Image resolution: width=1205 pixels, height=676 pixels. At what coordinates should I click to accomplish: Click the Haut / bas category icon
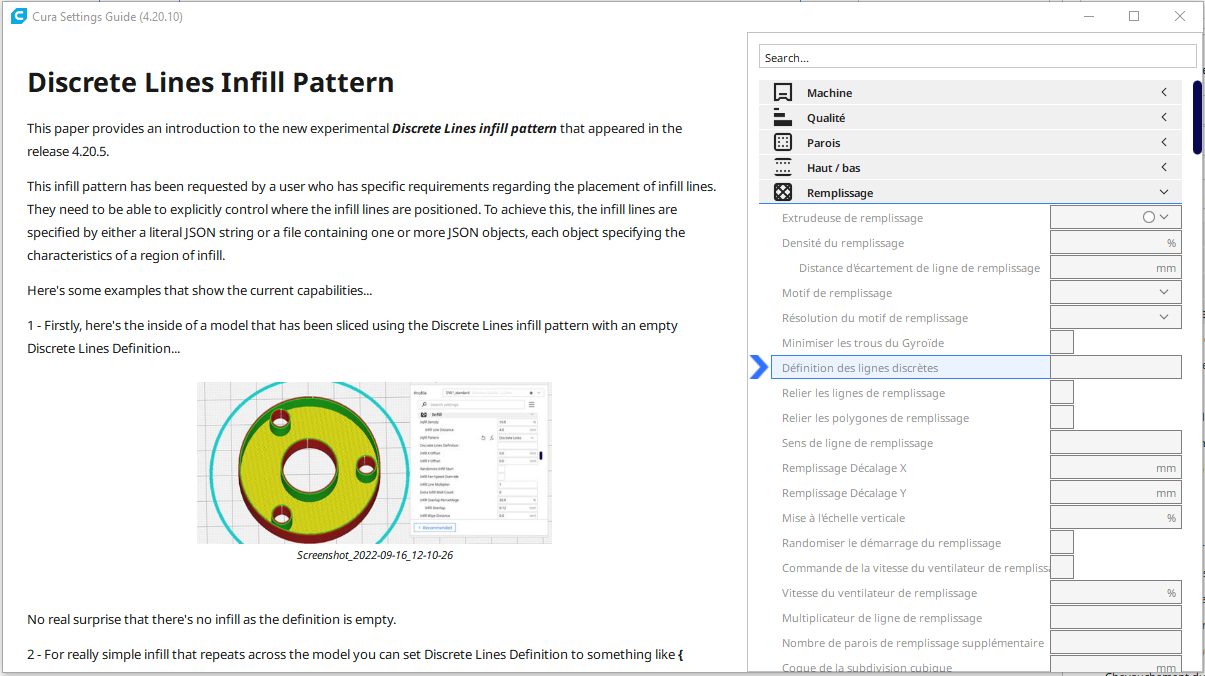tap(783, 168)
